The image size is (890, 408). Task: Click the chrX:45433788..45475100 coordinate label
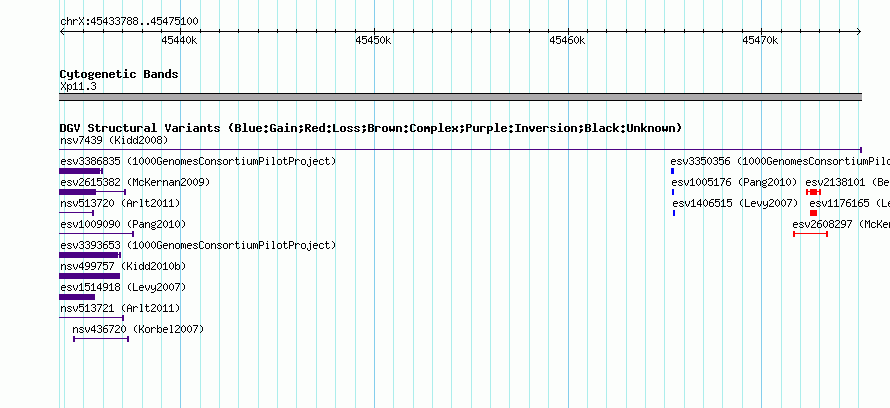pos(129,22)
